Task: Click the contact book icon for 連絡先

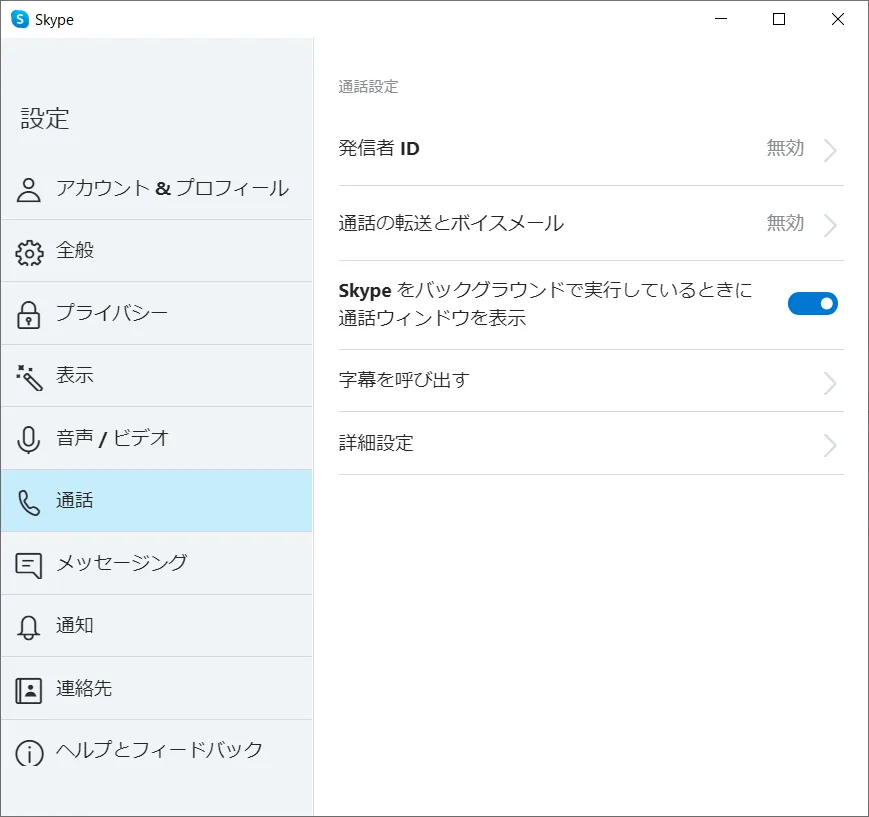Action: (29, 690)
